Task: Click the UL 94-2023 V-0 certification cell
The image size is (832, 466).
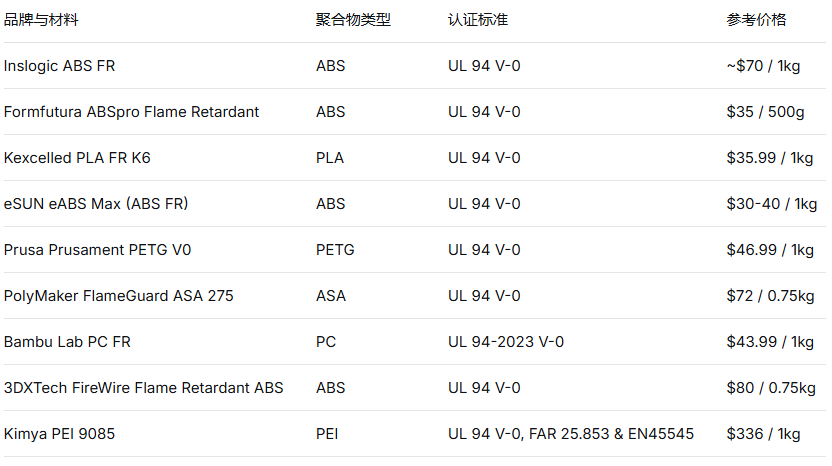Action: (x=506, y=342)
